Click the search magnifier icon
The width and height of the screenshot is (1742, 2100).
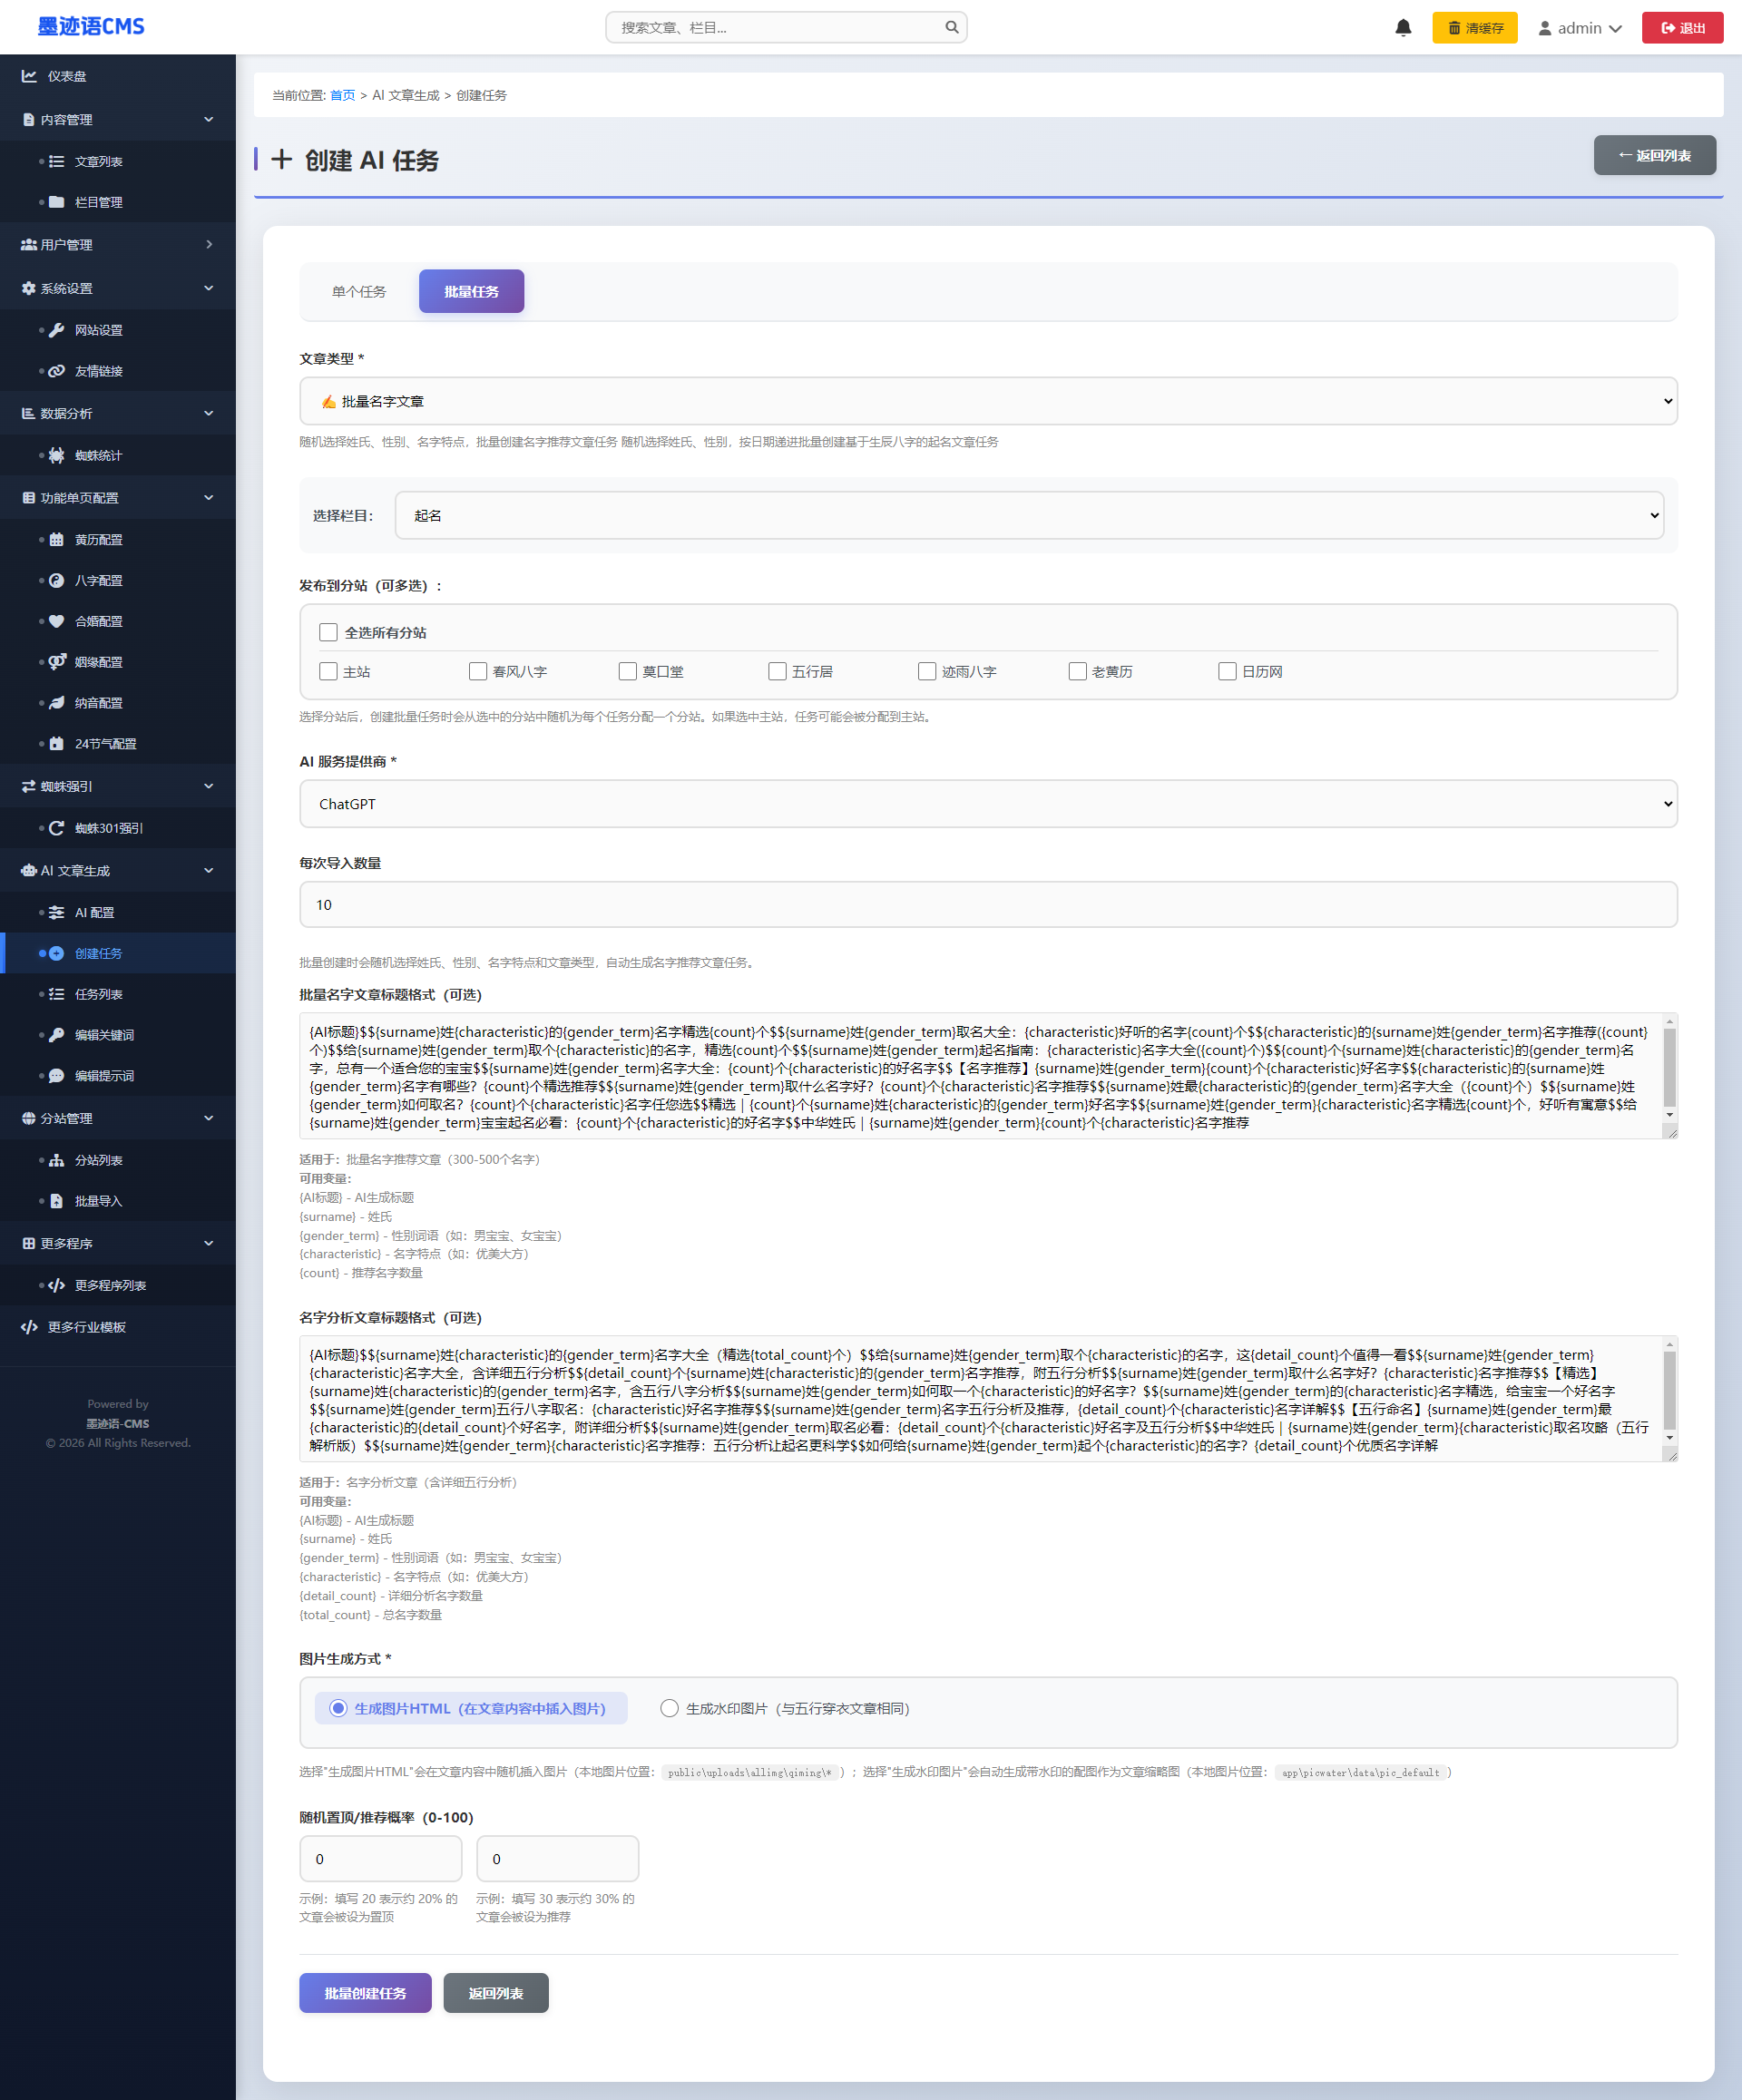[951, 28]
